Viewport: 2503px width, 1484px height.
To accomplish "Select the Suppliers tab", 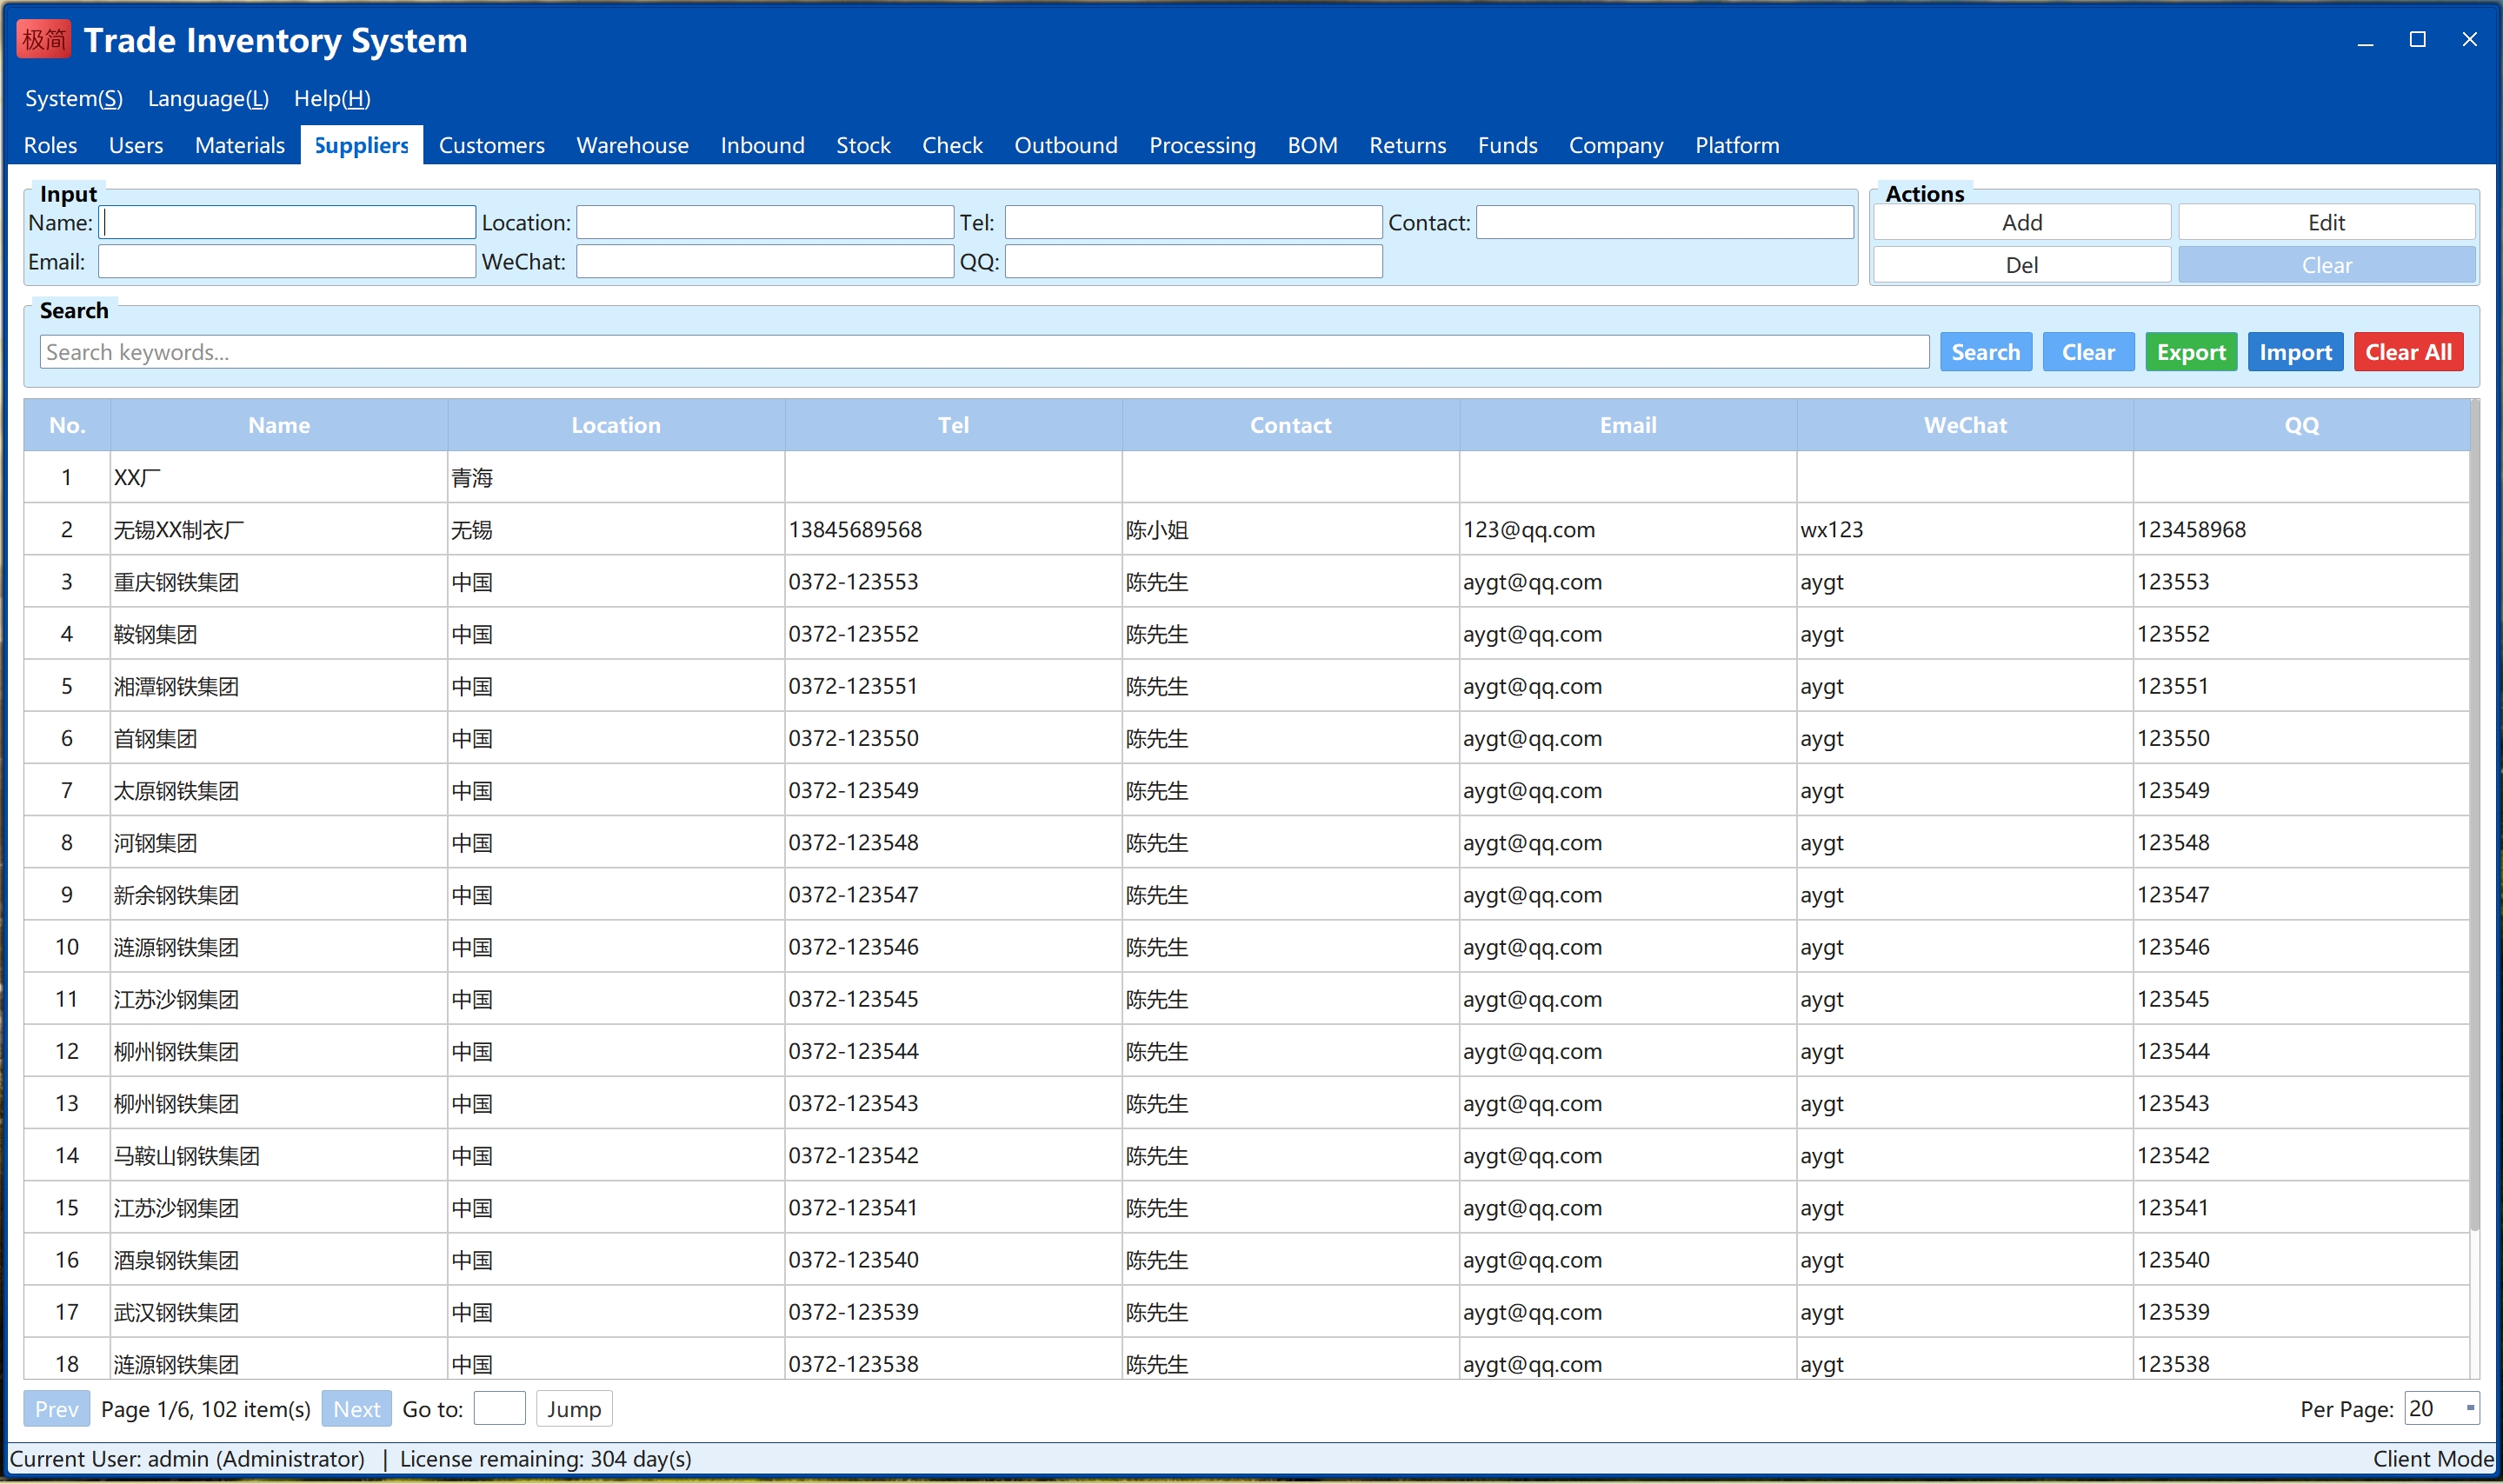I will coord(361,145).
